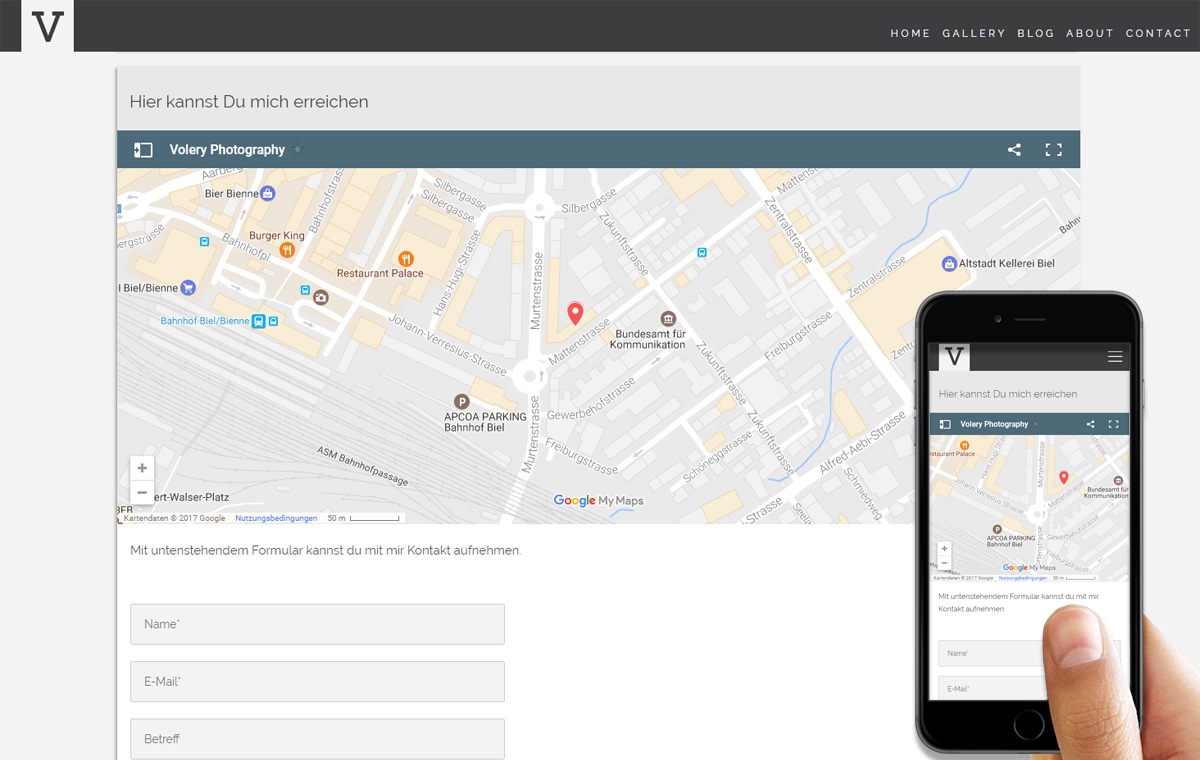Viewport: 1200px width, 760px height.
Task: Zoom in on the map
Action: 142,468
